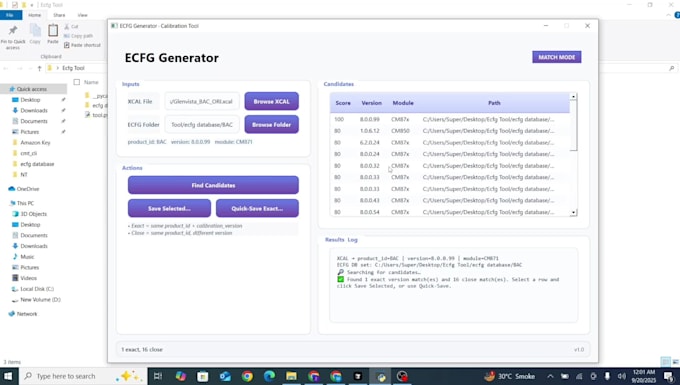Switch Explorer to details view icon
Viewport: 680px width, 385px height.
click(x=665, y=362)
